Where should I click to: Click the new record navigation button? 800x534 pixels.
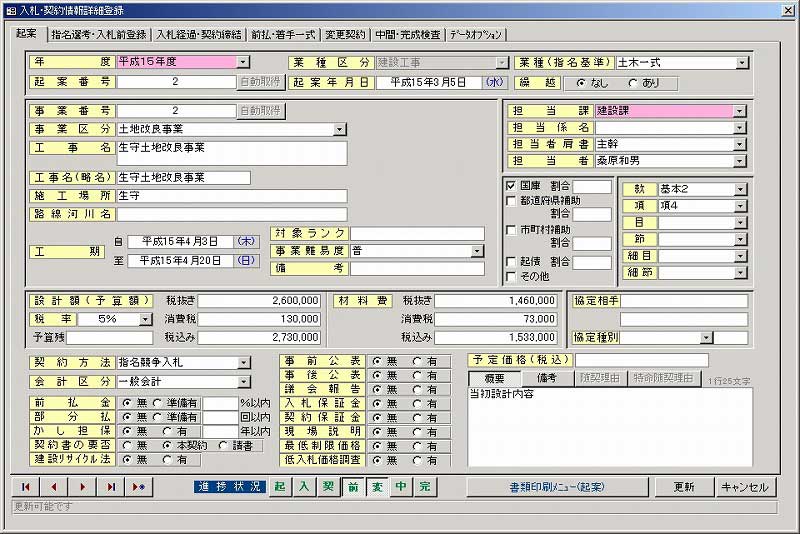point(139,487)
